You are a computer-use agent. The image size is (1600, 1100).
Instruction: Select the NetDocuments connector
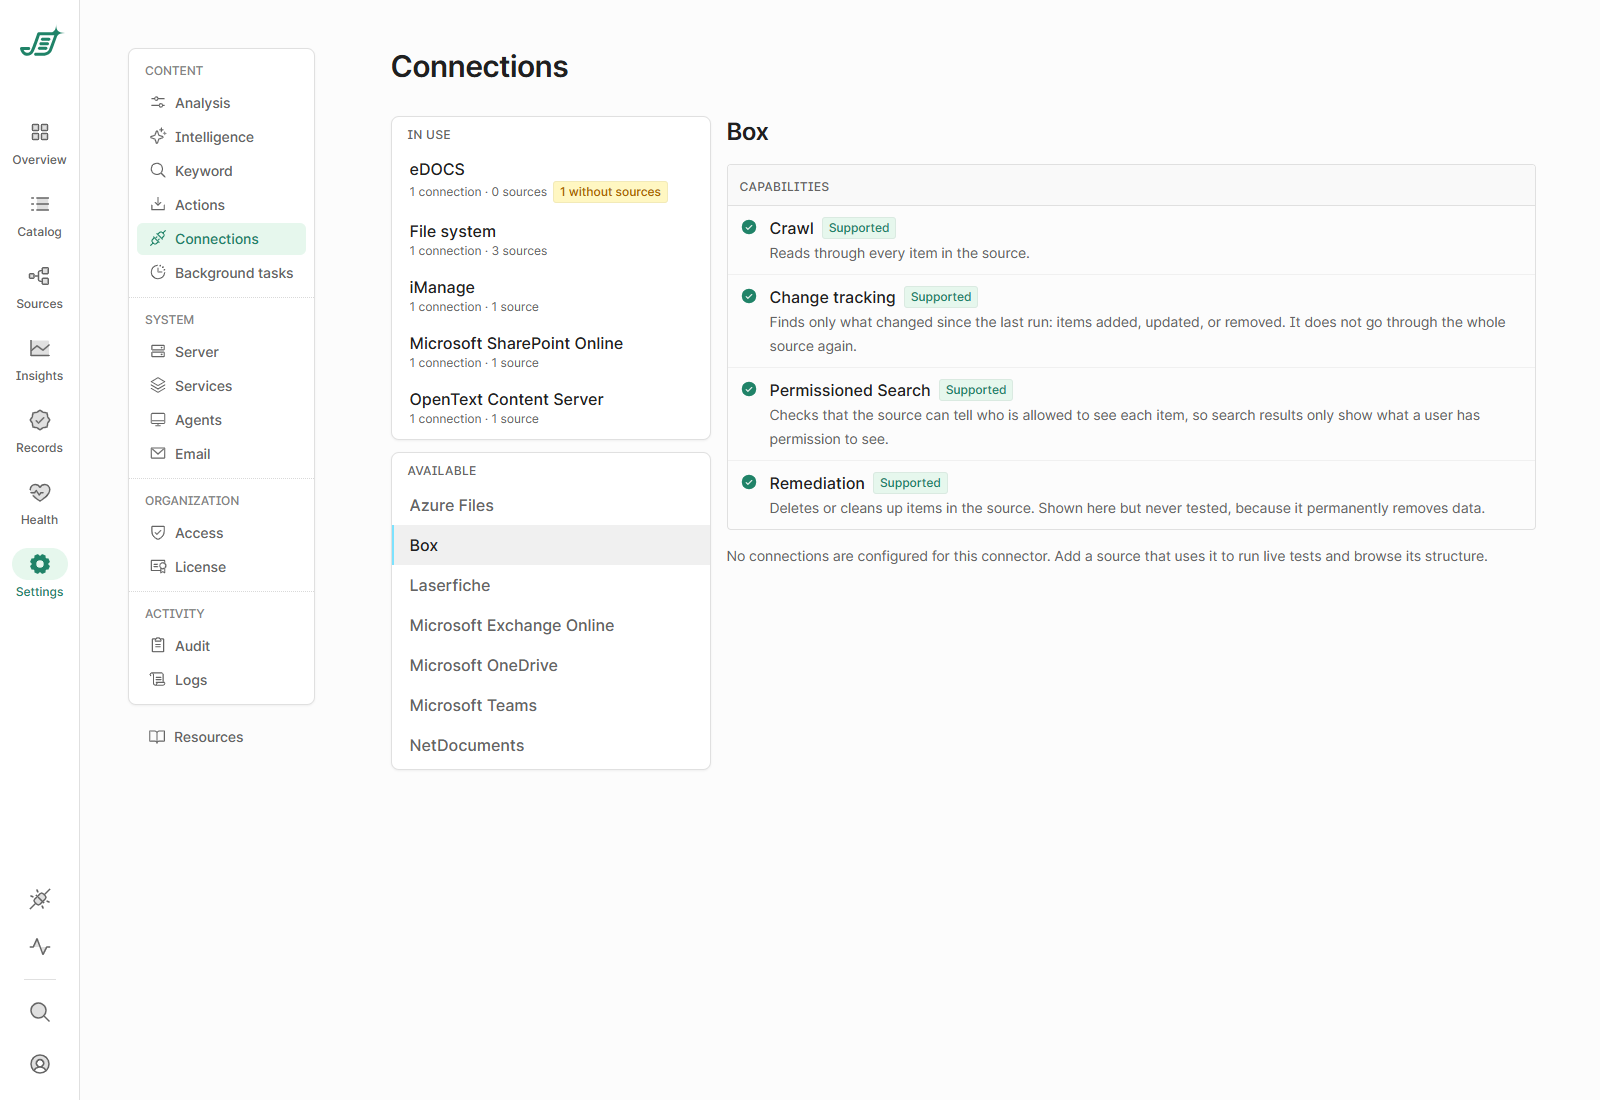[551, 745]
